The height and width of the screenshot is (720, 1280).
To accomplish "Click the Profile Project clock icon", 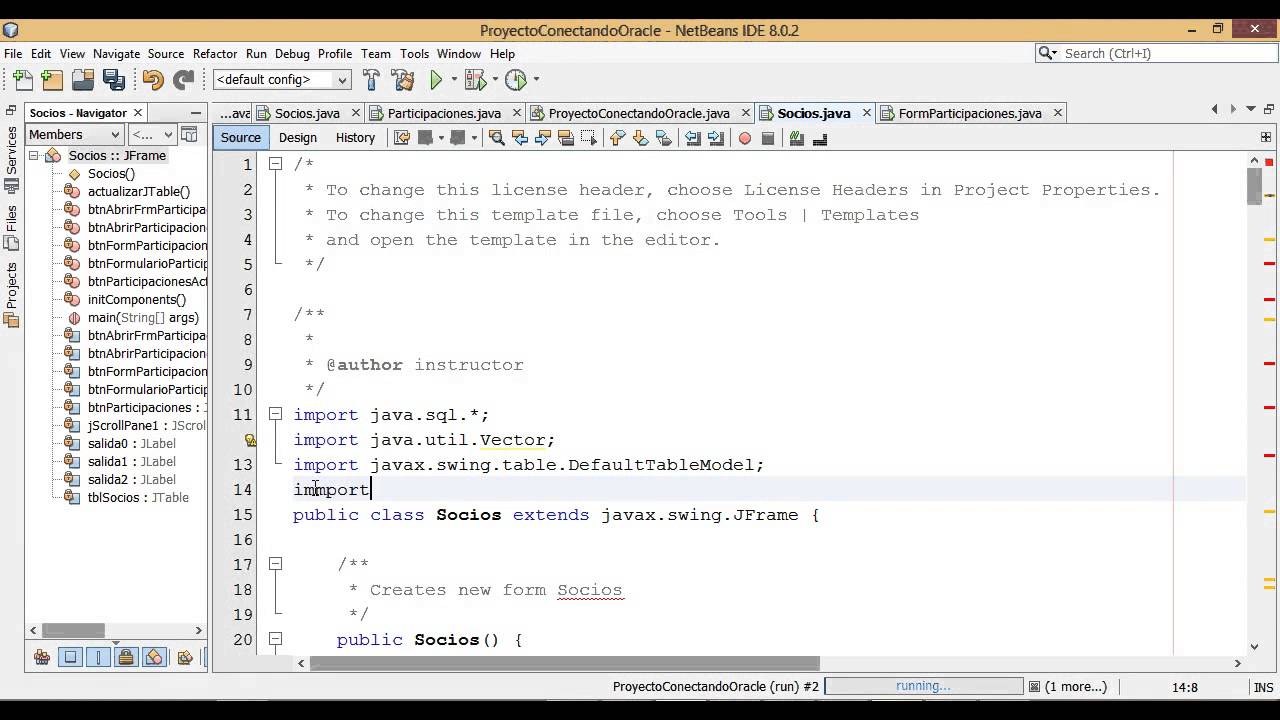I will [516, 79].
